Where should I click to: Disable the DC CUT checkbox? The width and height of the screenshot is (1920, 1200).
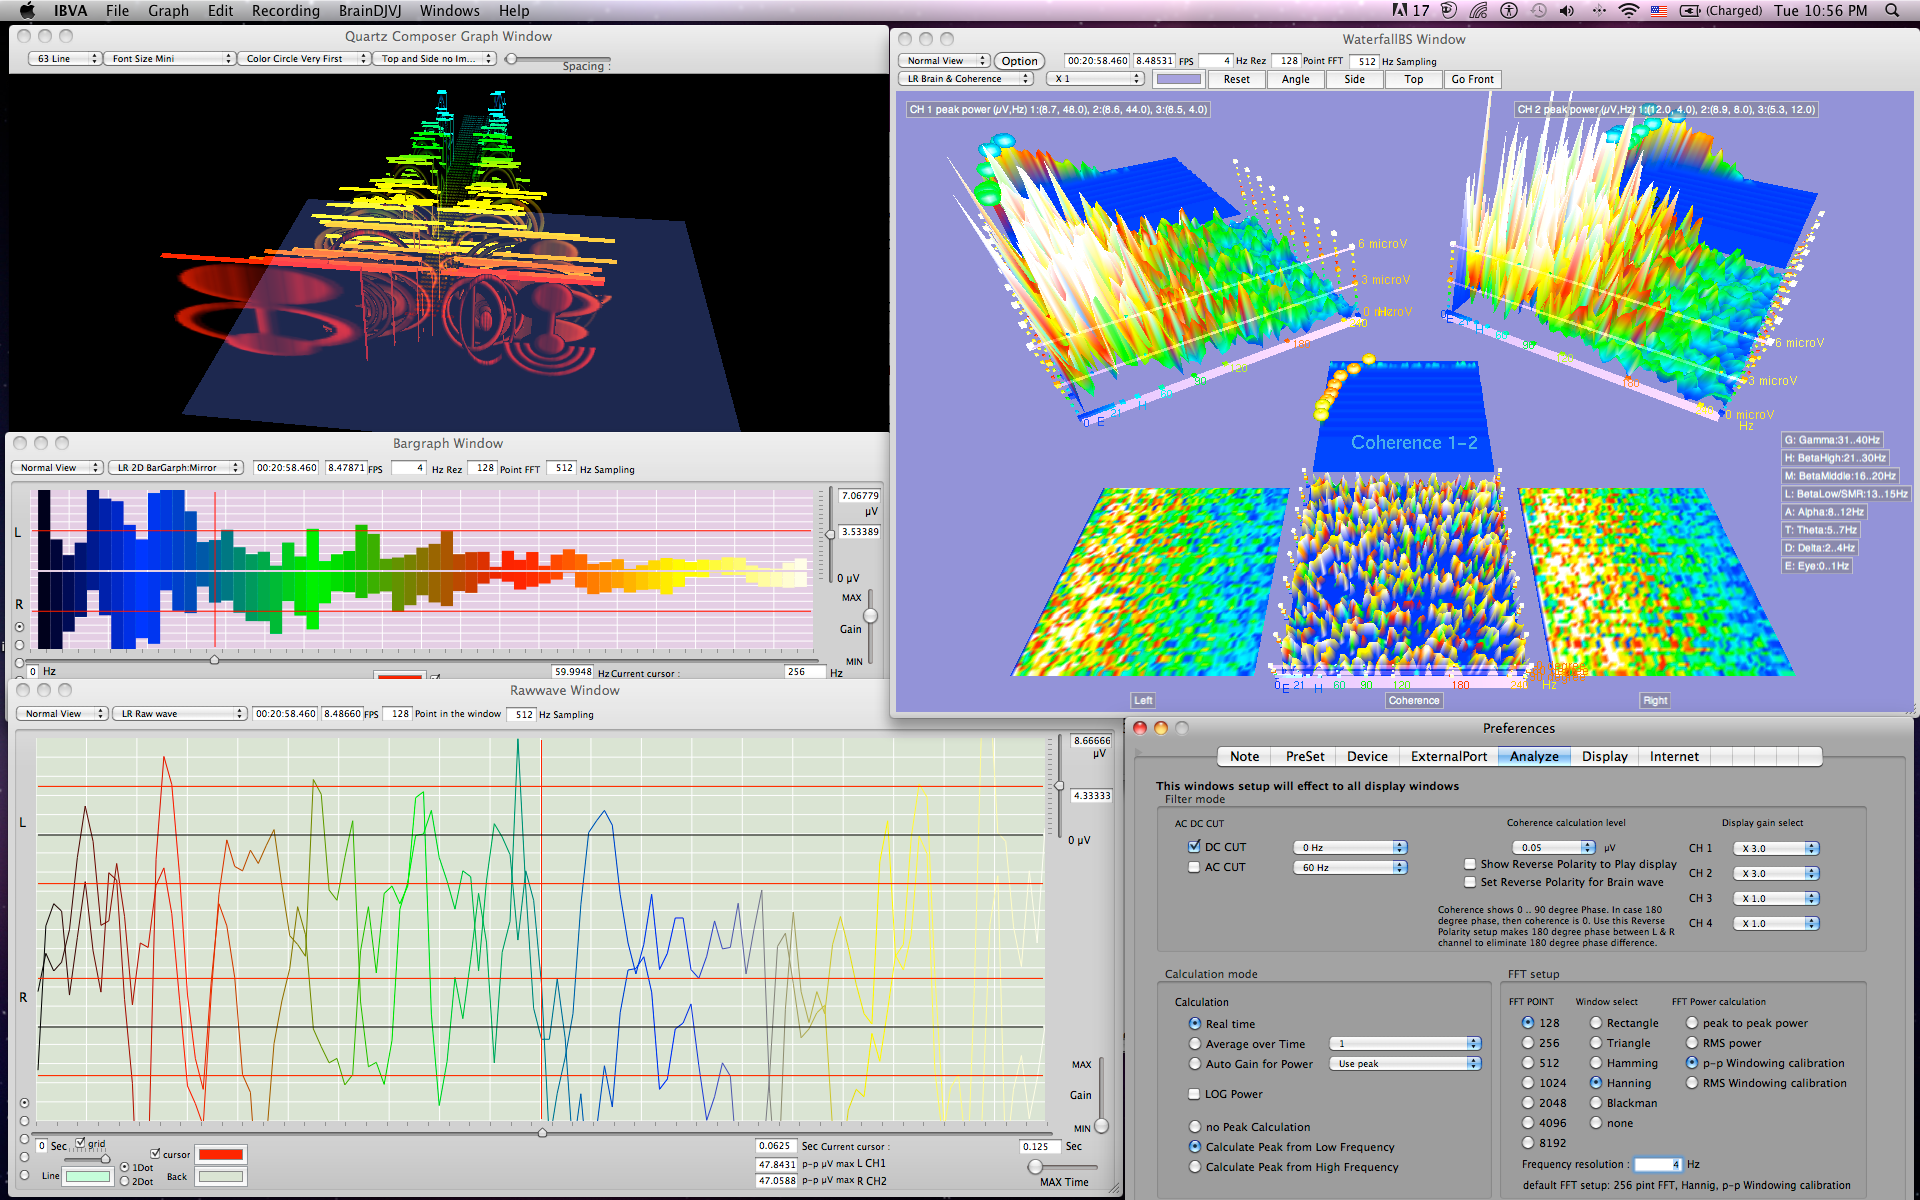(1195, 846)
